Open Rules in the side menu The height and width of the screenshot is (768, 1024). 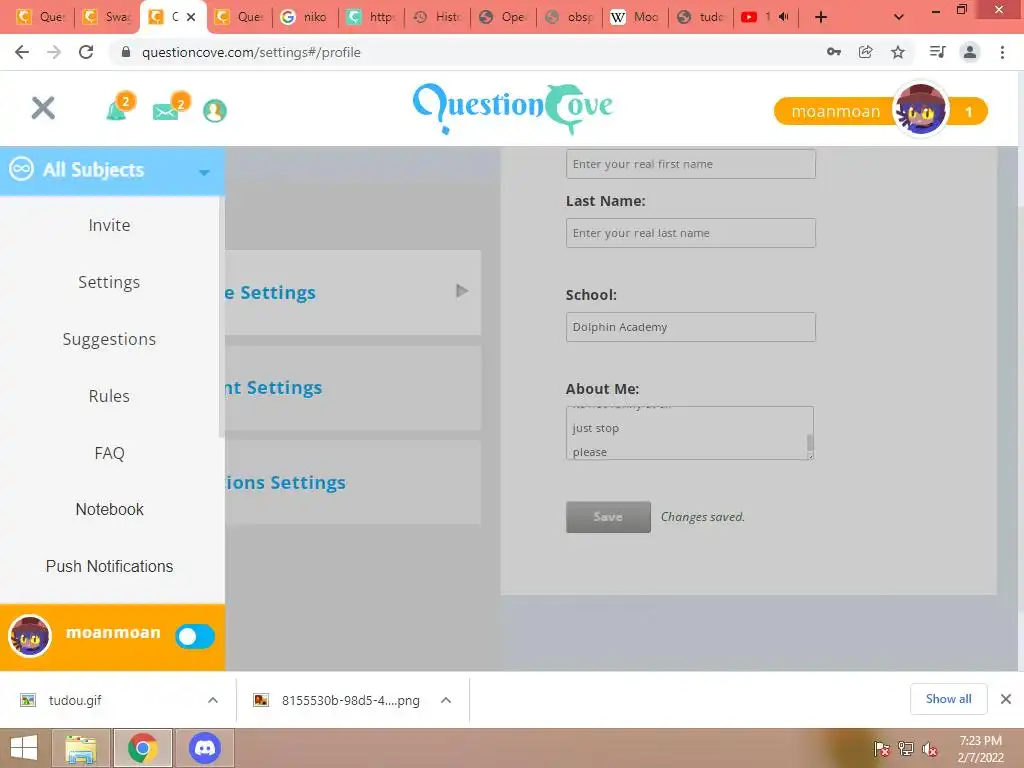tap(109, 396)
